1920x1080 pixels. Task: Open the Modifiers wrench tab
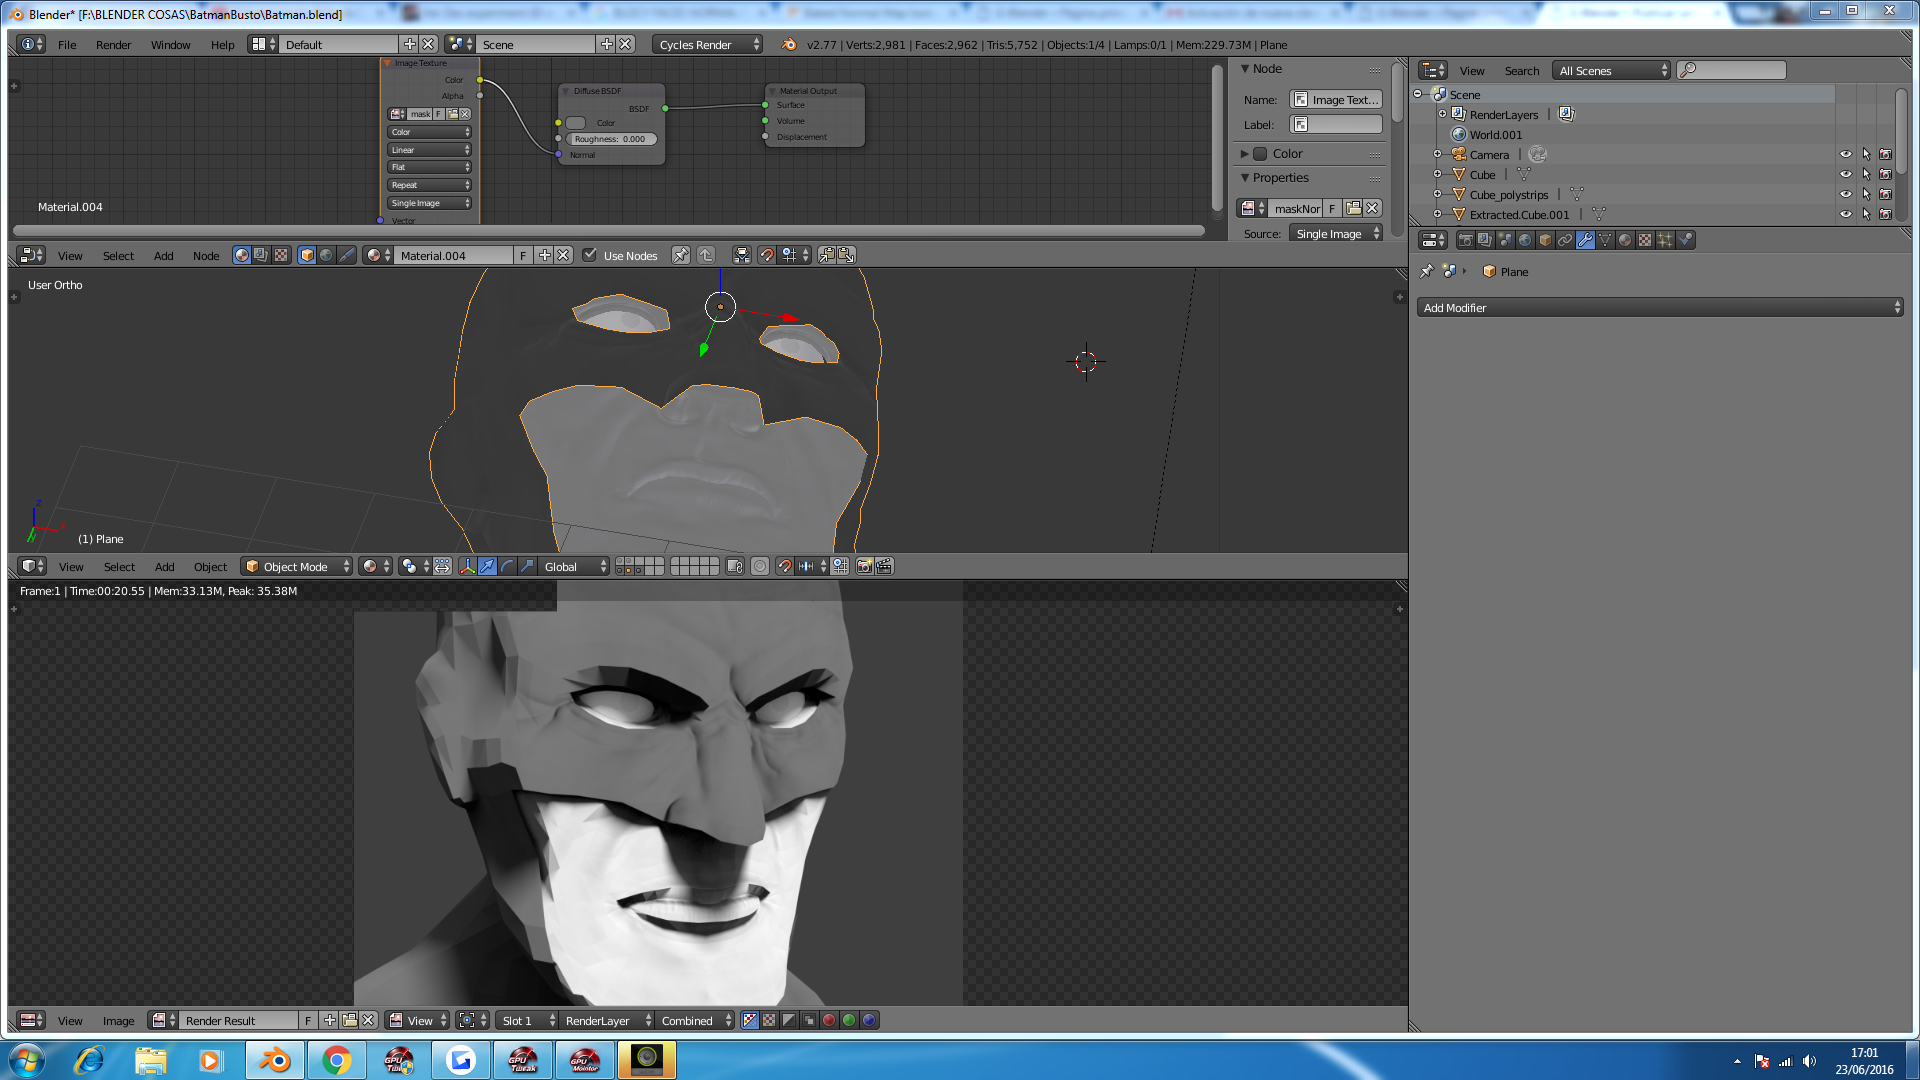[x=1585, y=240]
